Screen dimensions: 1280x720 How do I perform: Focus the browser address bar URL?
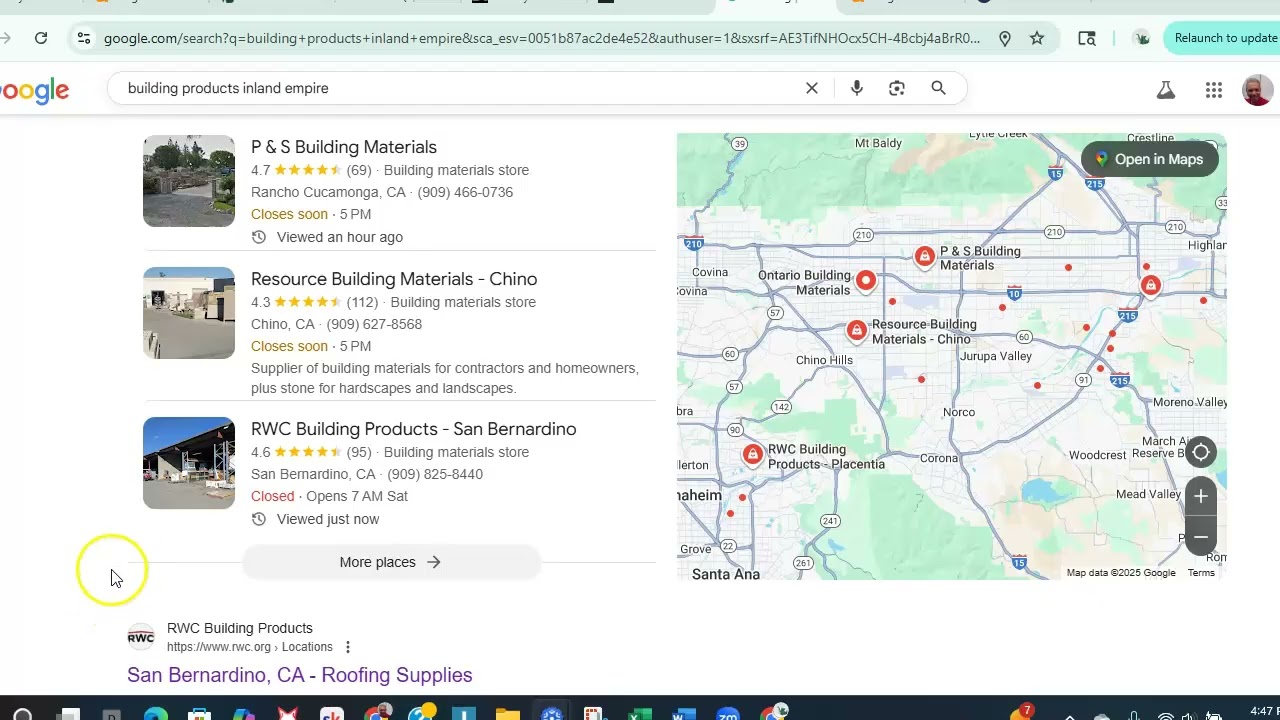click(x=542, y=38)
